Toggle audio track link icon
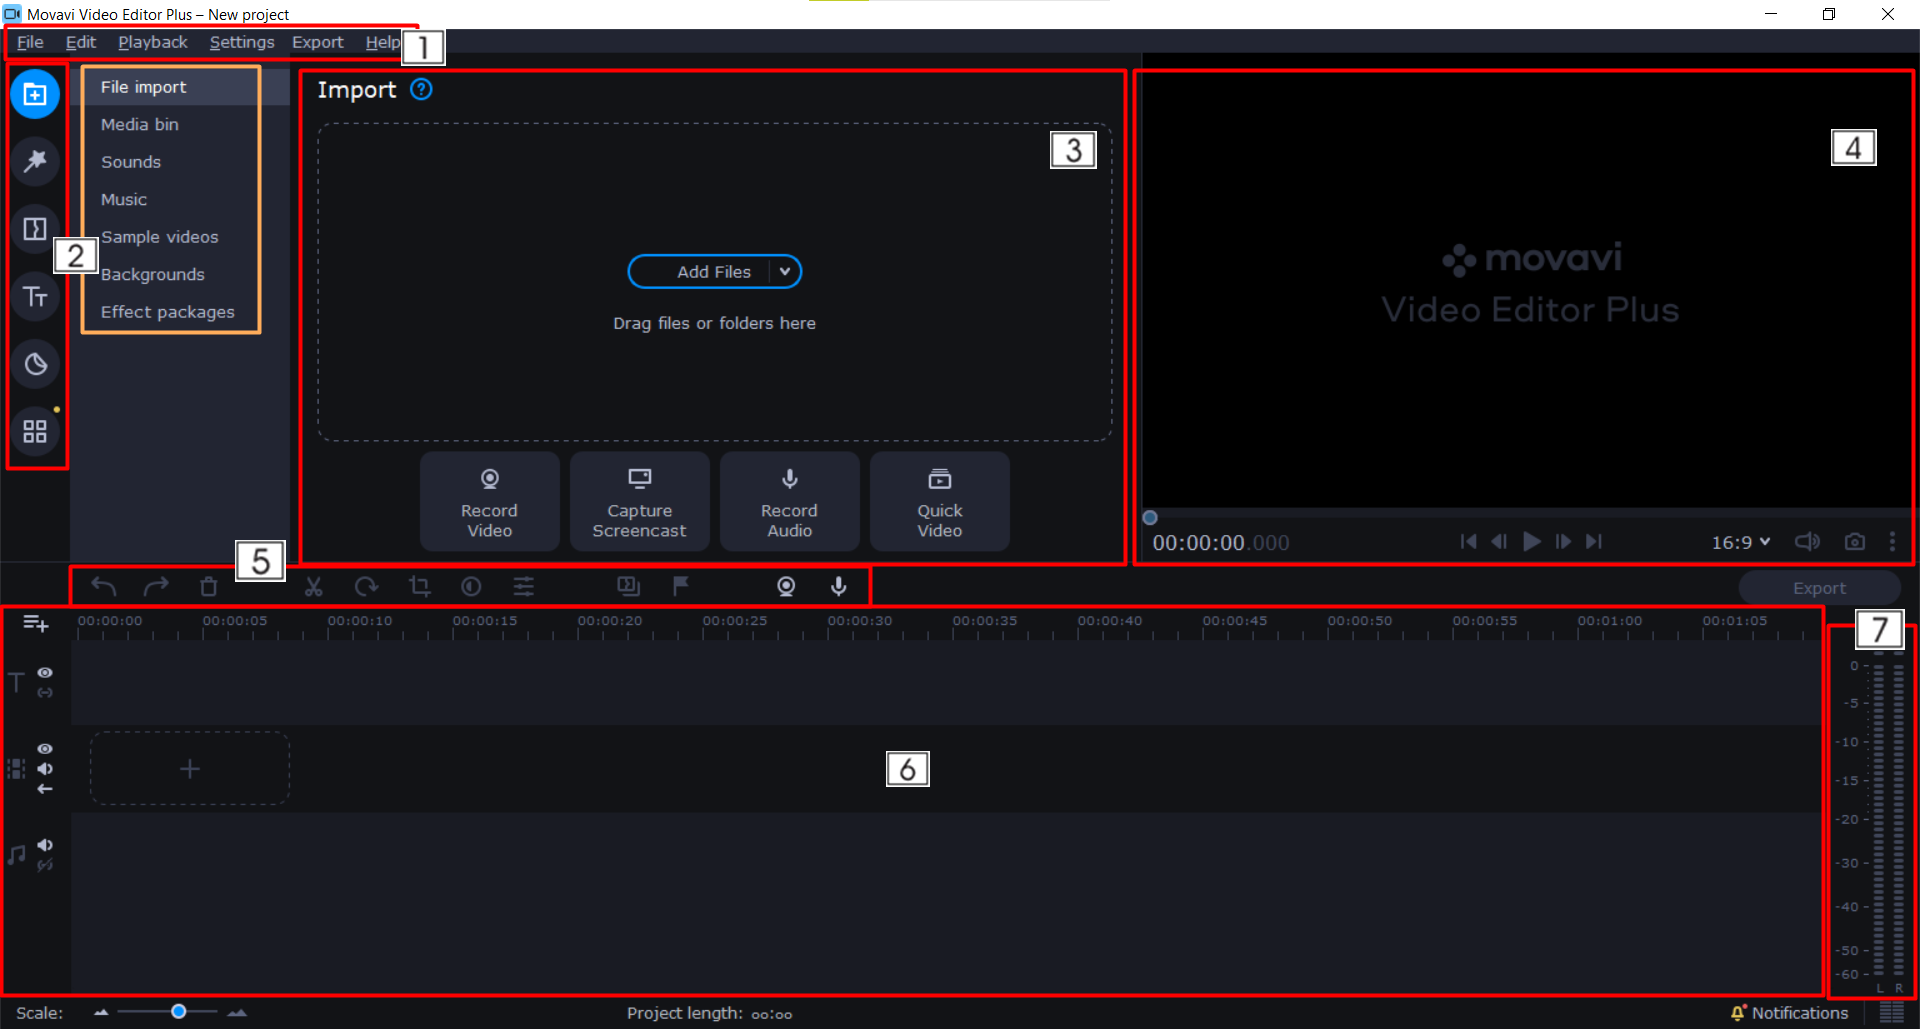This screenshot has height=1029, width=1920. pos(45,865)
